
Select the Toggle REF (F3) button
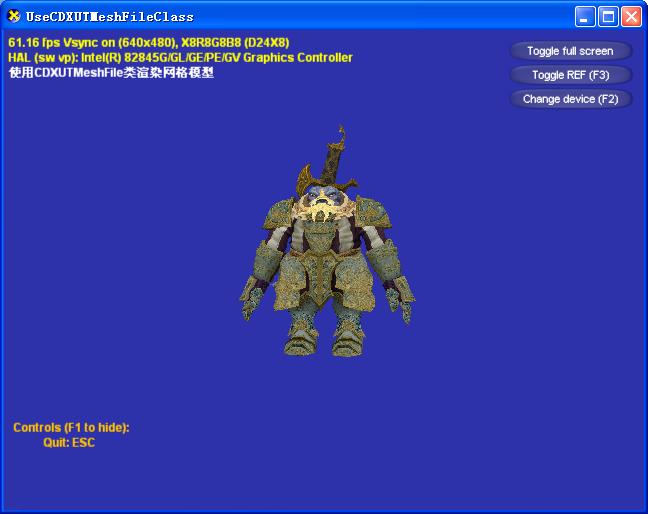tap(571, 75)
